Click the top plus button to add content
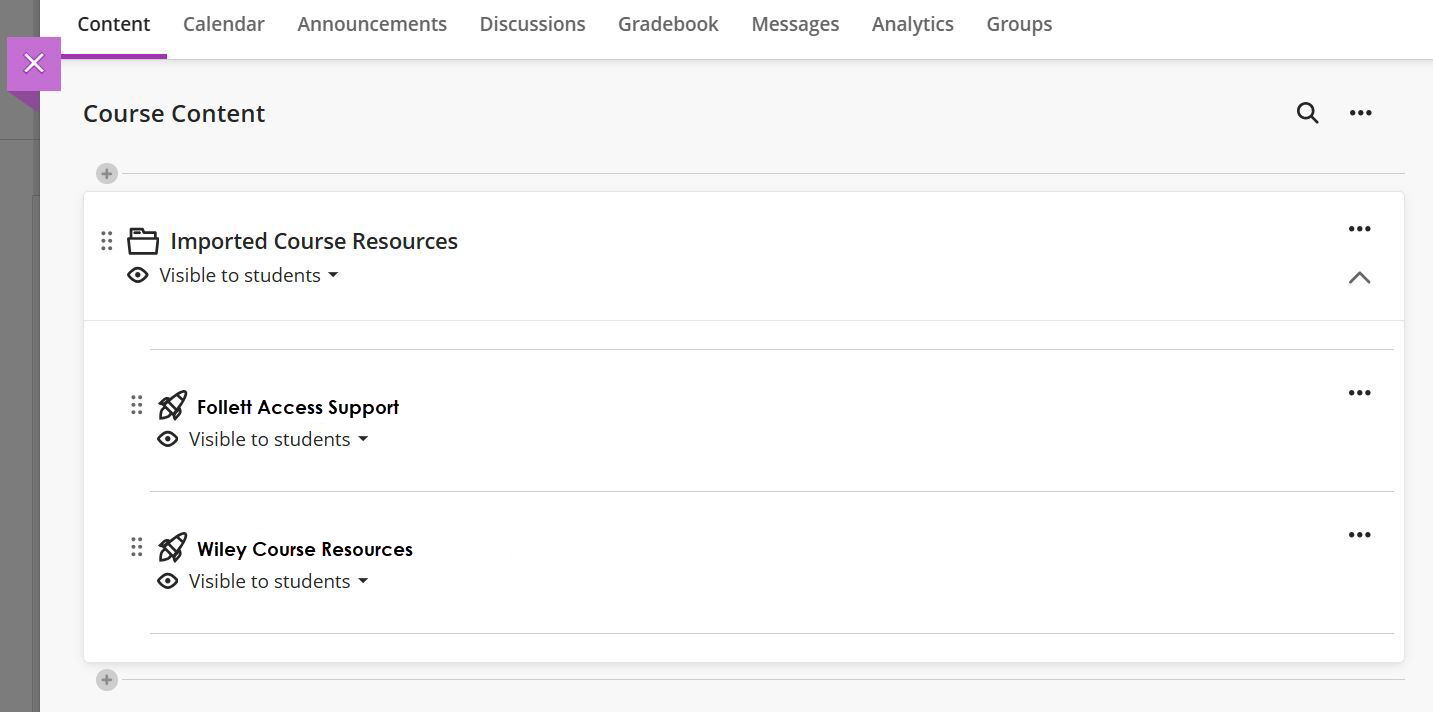 click(107, 173)
